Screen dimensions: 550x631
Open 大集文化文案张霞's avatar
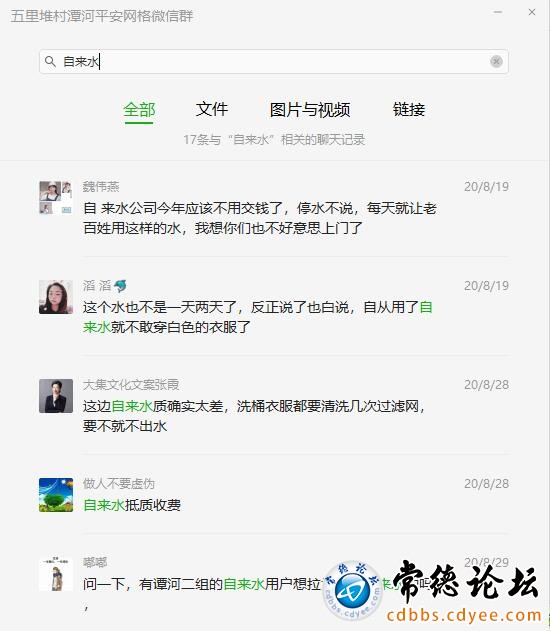(x=56, y=396)
